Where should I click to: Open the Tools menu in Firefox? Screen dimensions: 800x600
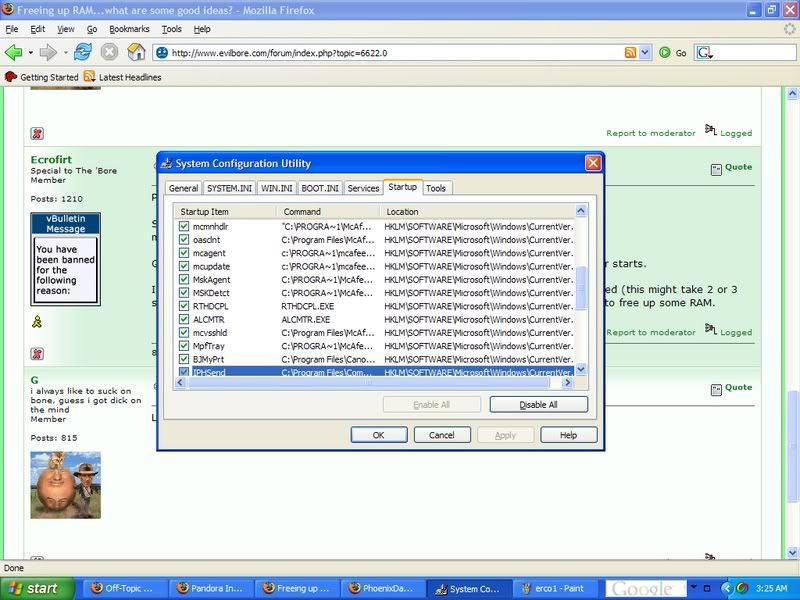click(x=171, y=29)
